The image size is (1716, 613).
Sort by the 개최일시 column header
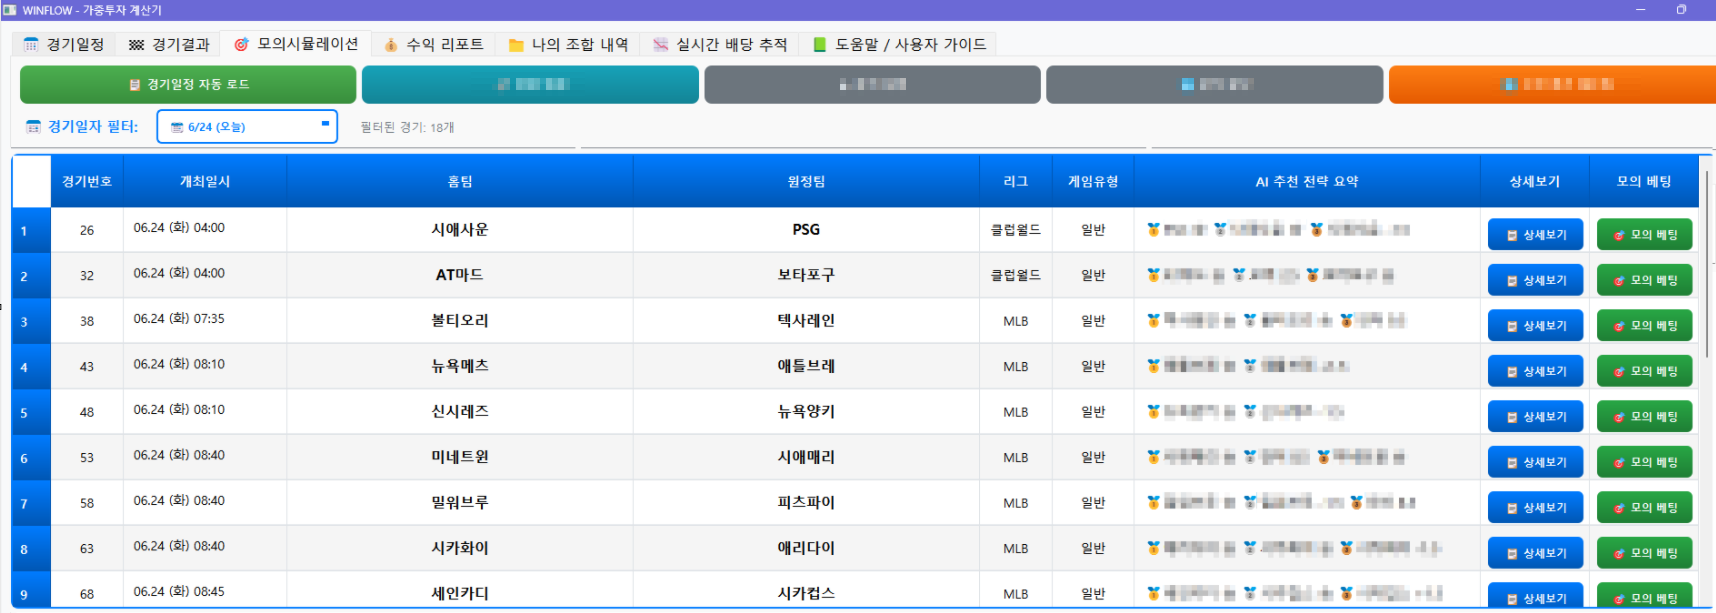click(x=205, y=181)
